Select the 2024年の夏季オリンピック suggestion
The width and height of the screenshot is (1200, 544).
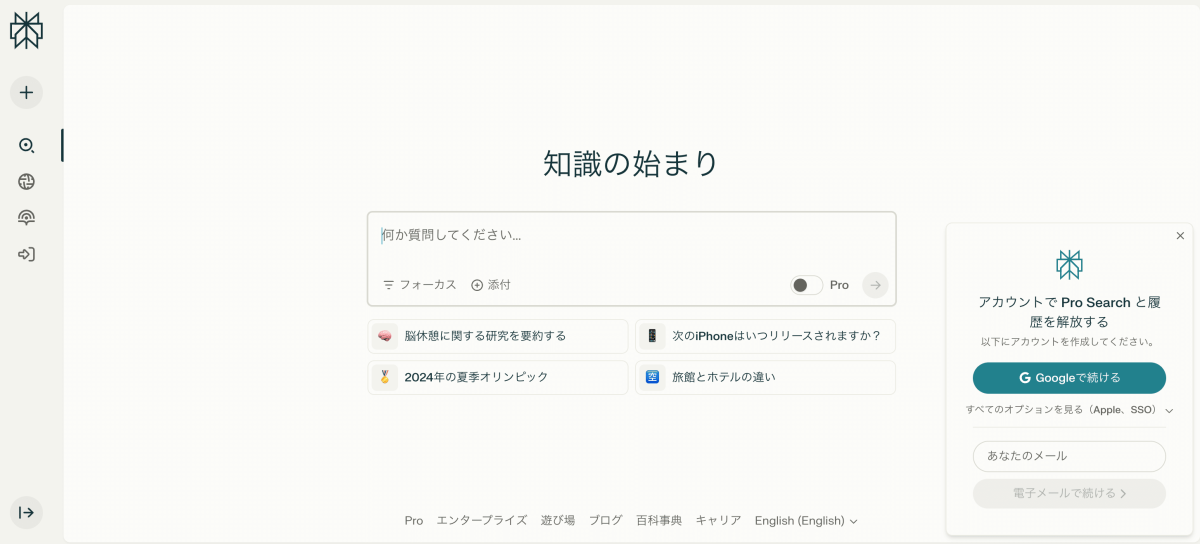(497, 377)
